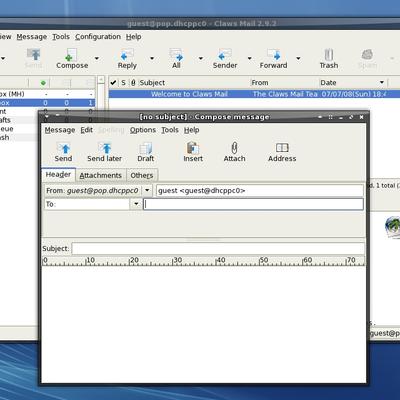
Task: Click the From address field
Action: point(260,190)
